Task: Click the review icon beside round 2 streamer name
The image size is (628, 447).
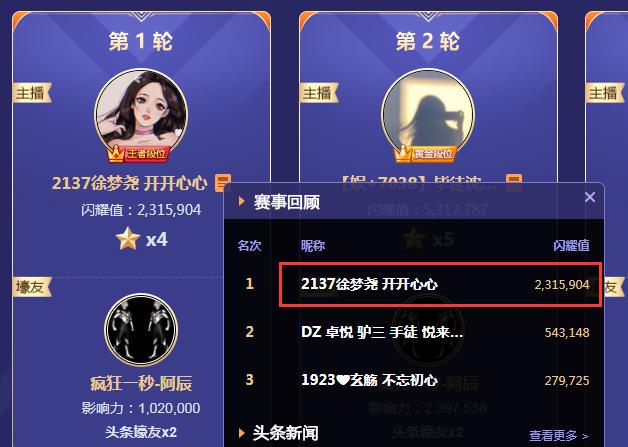Action: coord(514,183)
